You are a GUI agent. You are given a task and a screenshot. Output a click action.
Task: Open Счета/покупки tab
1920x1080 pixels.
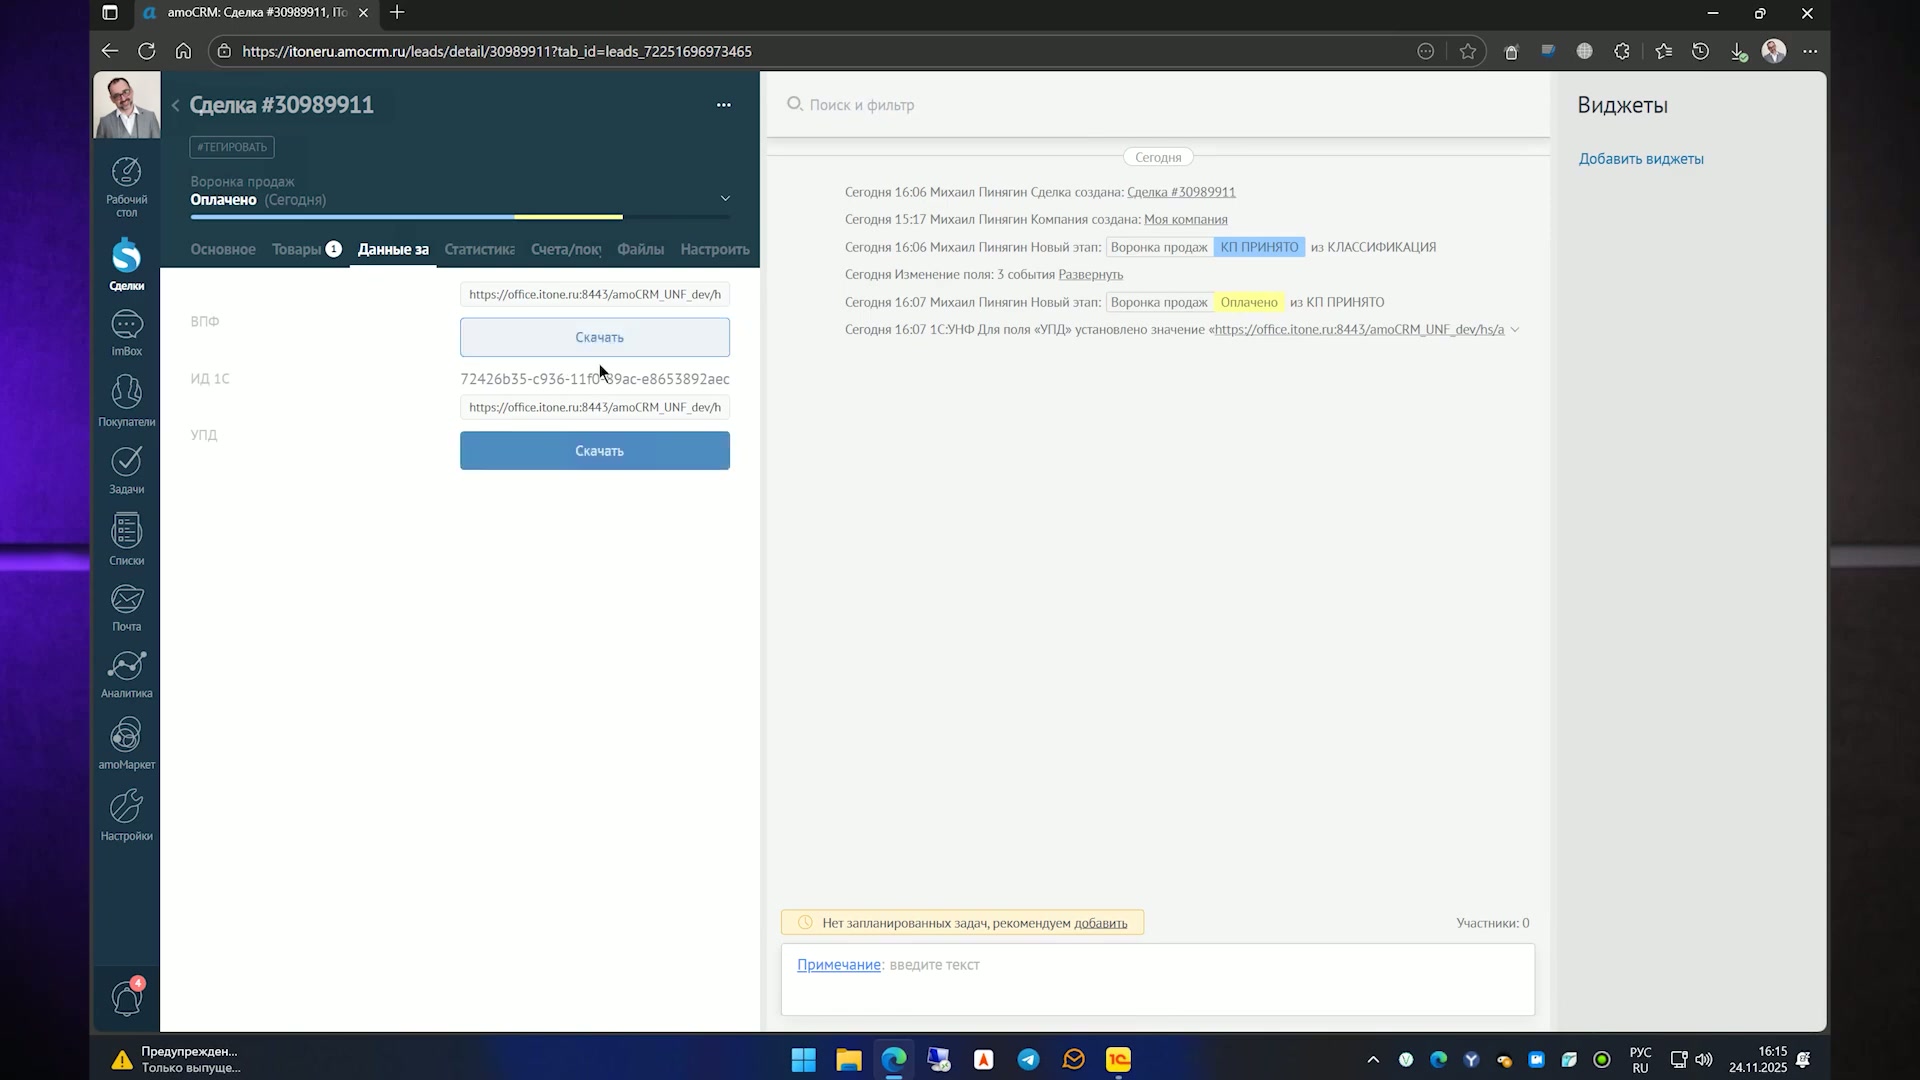pyautogui.click(x=566, y=249)
